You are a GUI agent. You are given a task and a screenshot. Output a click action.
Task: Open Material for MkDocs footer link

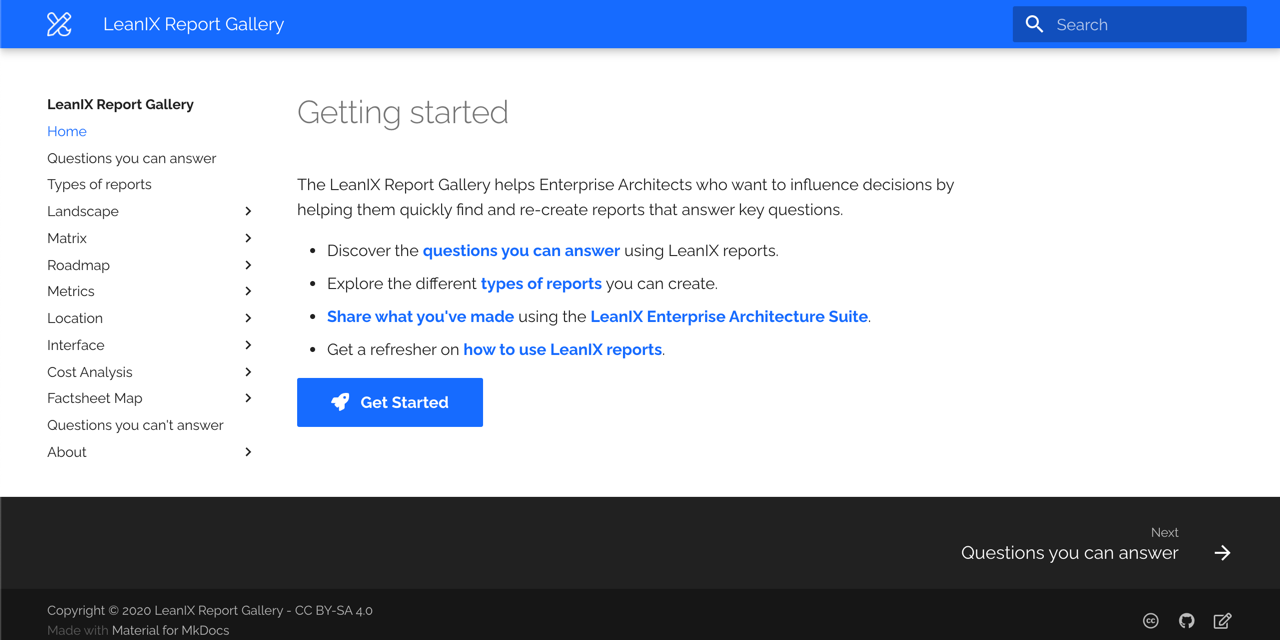pos(170,630)
